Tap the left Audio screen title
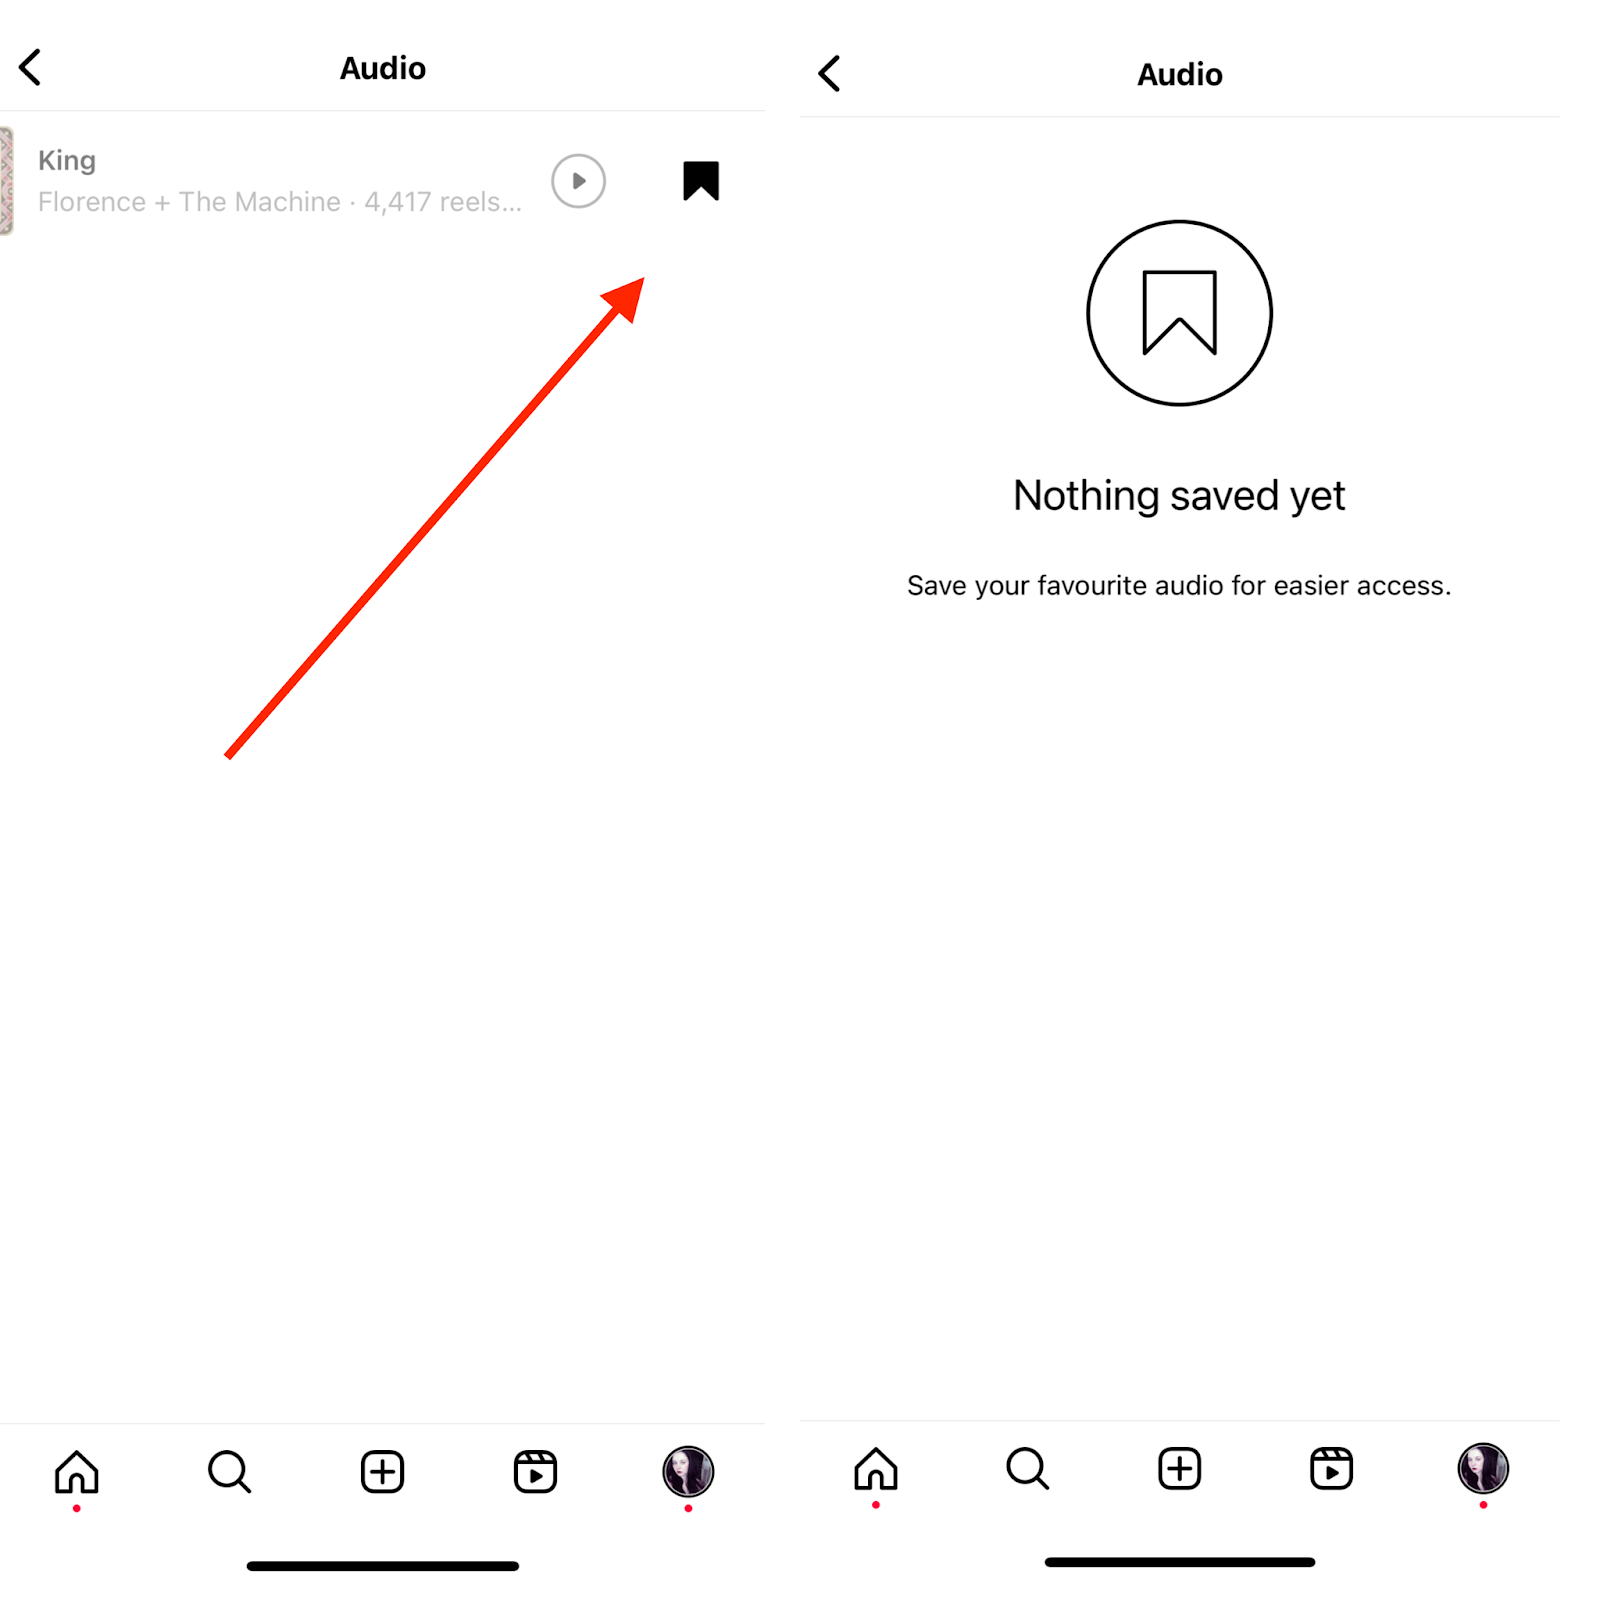This screenshot has height=1600, width=1600. 383,68
